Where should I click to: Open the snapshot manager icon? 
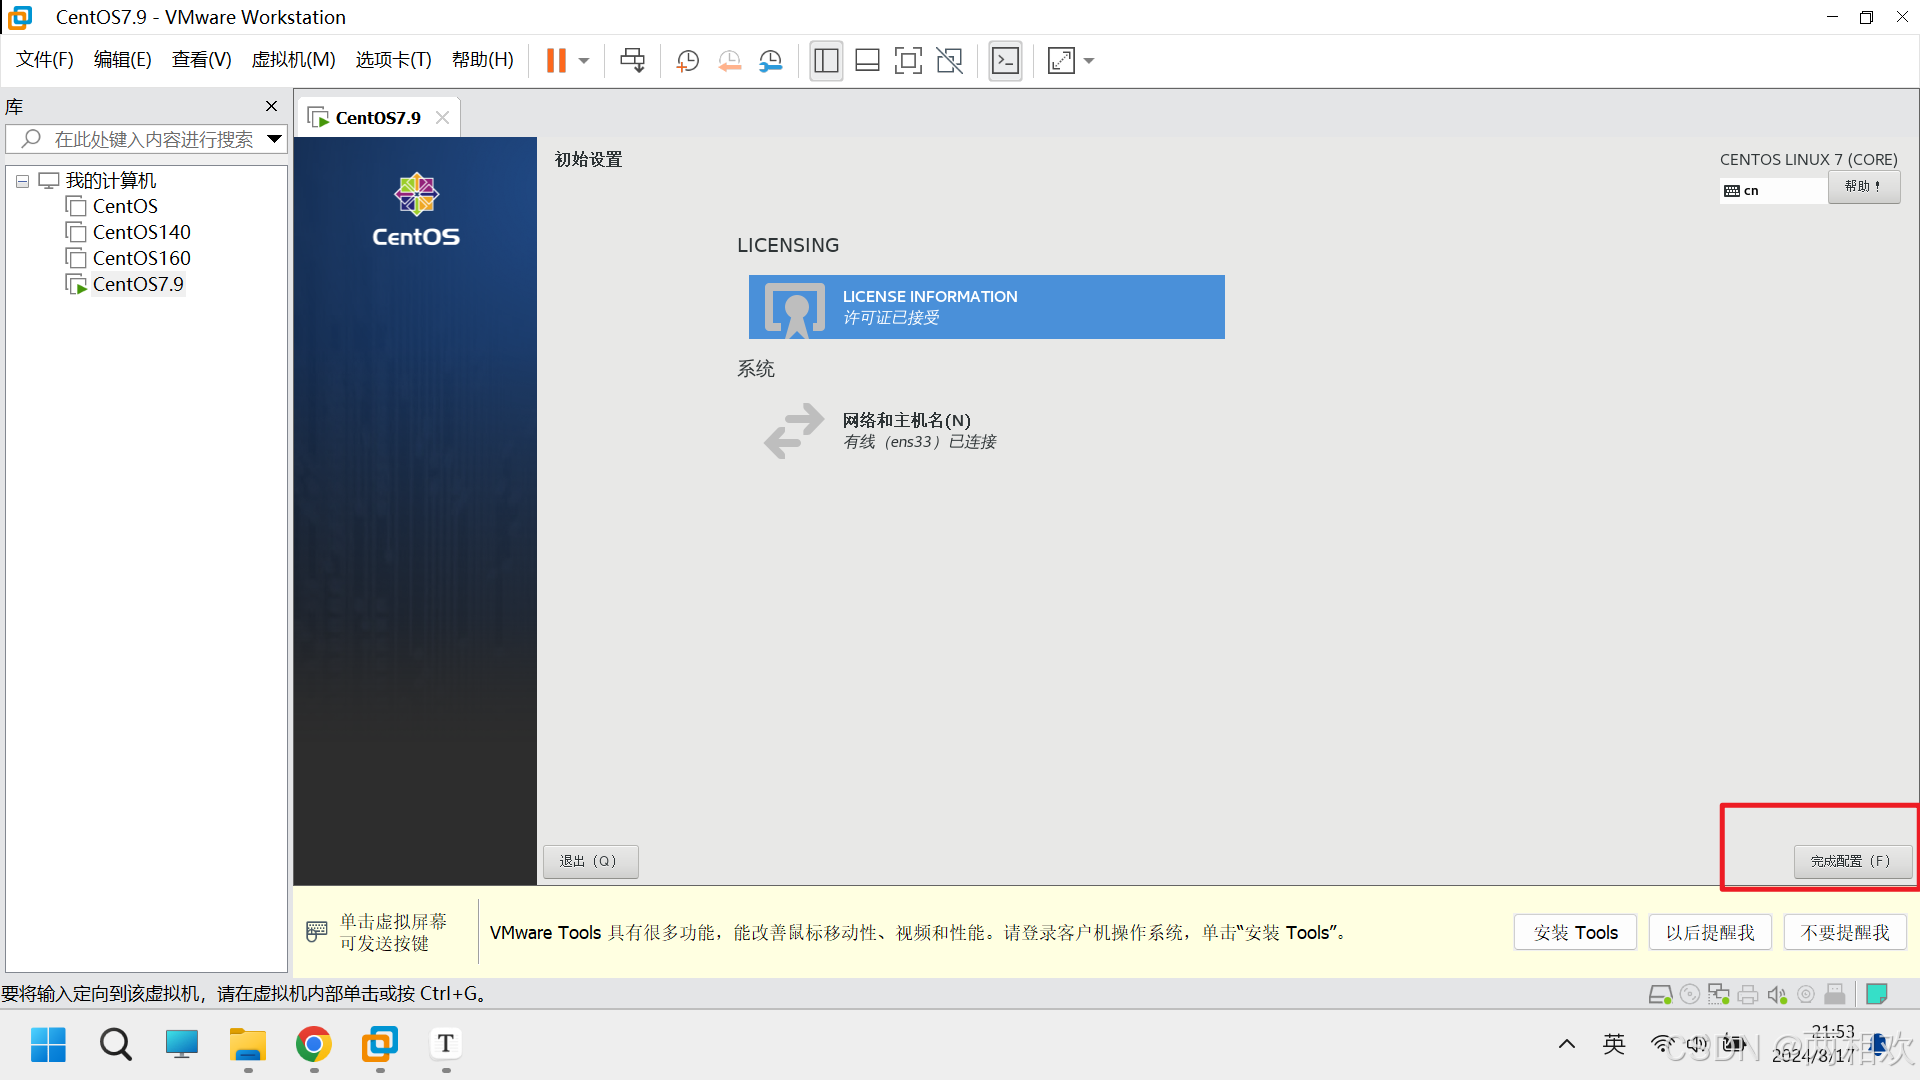point(771,61)
